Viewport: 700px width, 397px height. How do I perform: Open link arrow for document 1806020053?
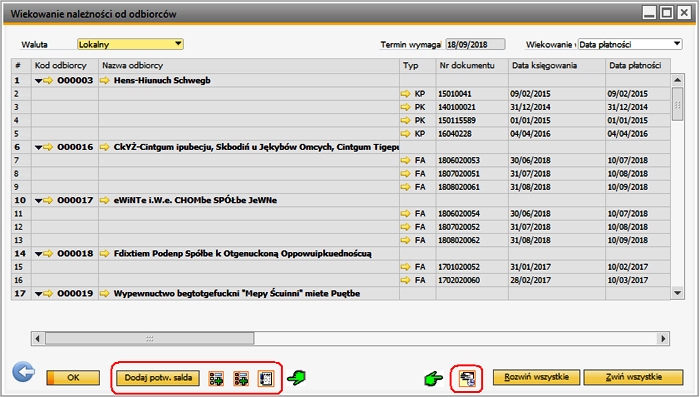click(x=405, y=160)
